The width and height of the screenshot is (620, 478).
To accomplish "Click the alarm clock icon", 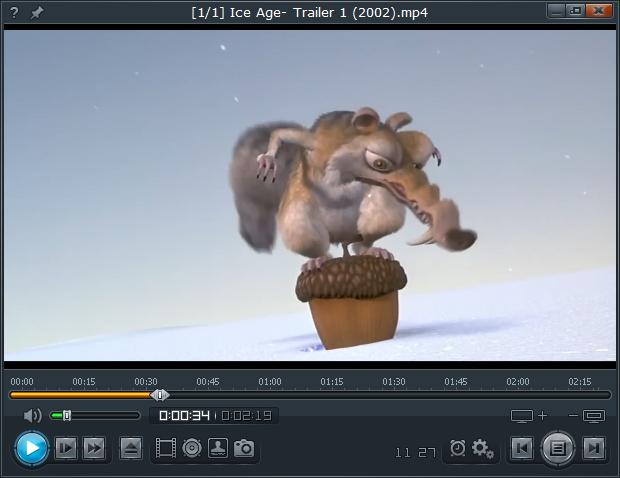I will pos(457,448).
